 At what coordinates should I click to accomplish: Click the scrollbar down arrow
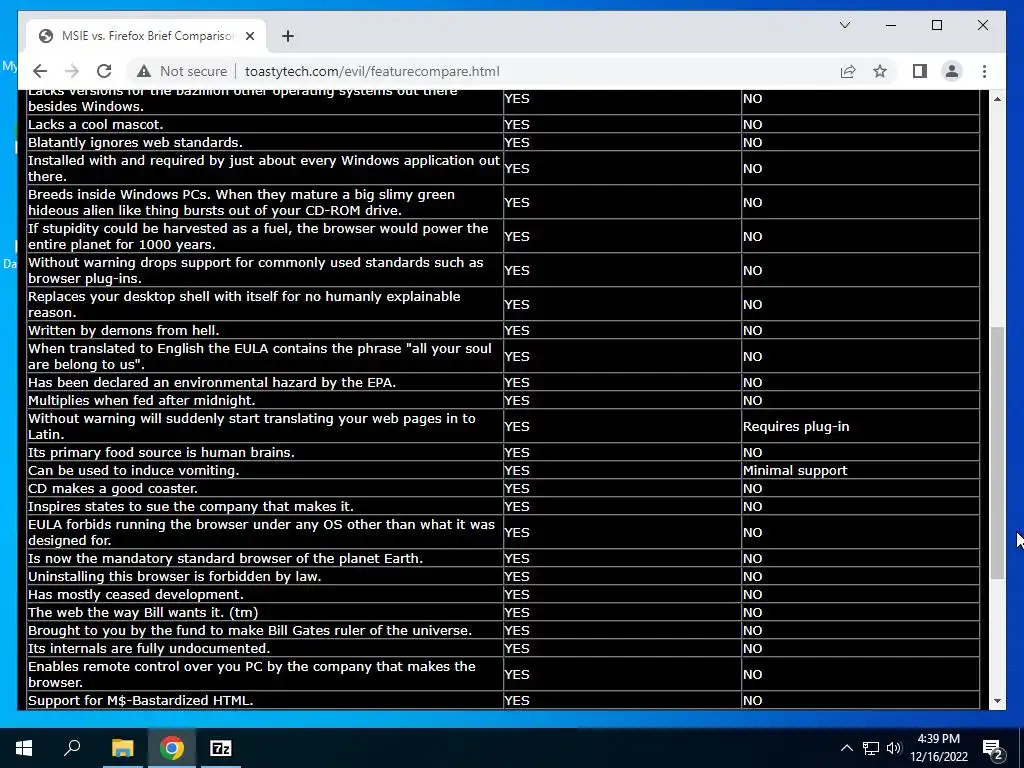[x=997, y=701]
